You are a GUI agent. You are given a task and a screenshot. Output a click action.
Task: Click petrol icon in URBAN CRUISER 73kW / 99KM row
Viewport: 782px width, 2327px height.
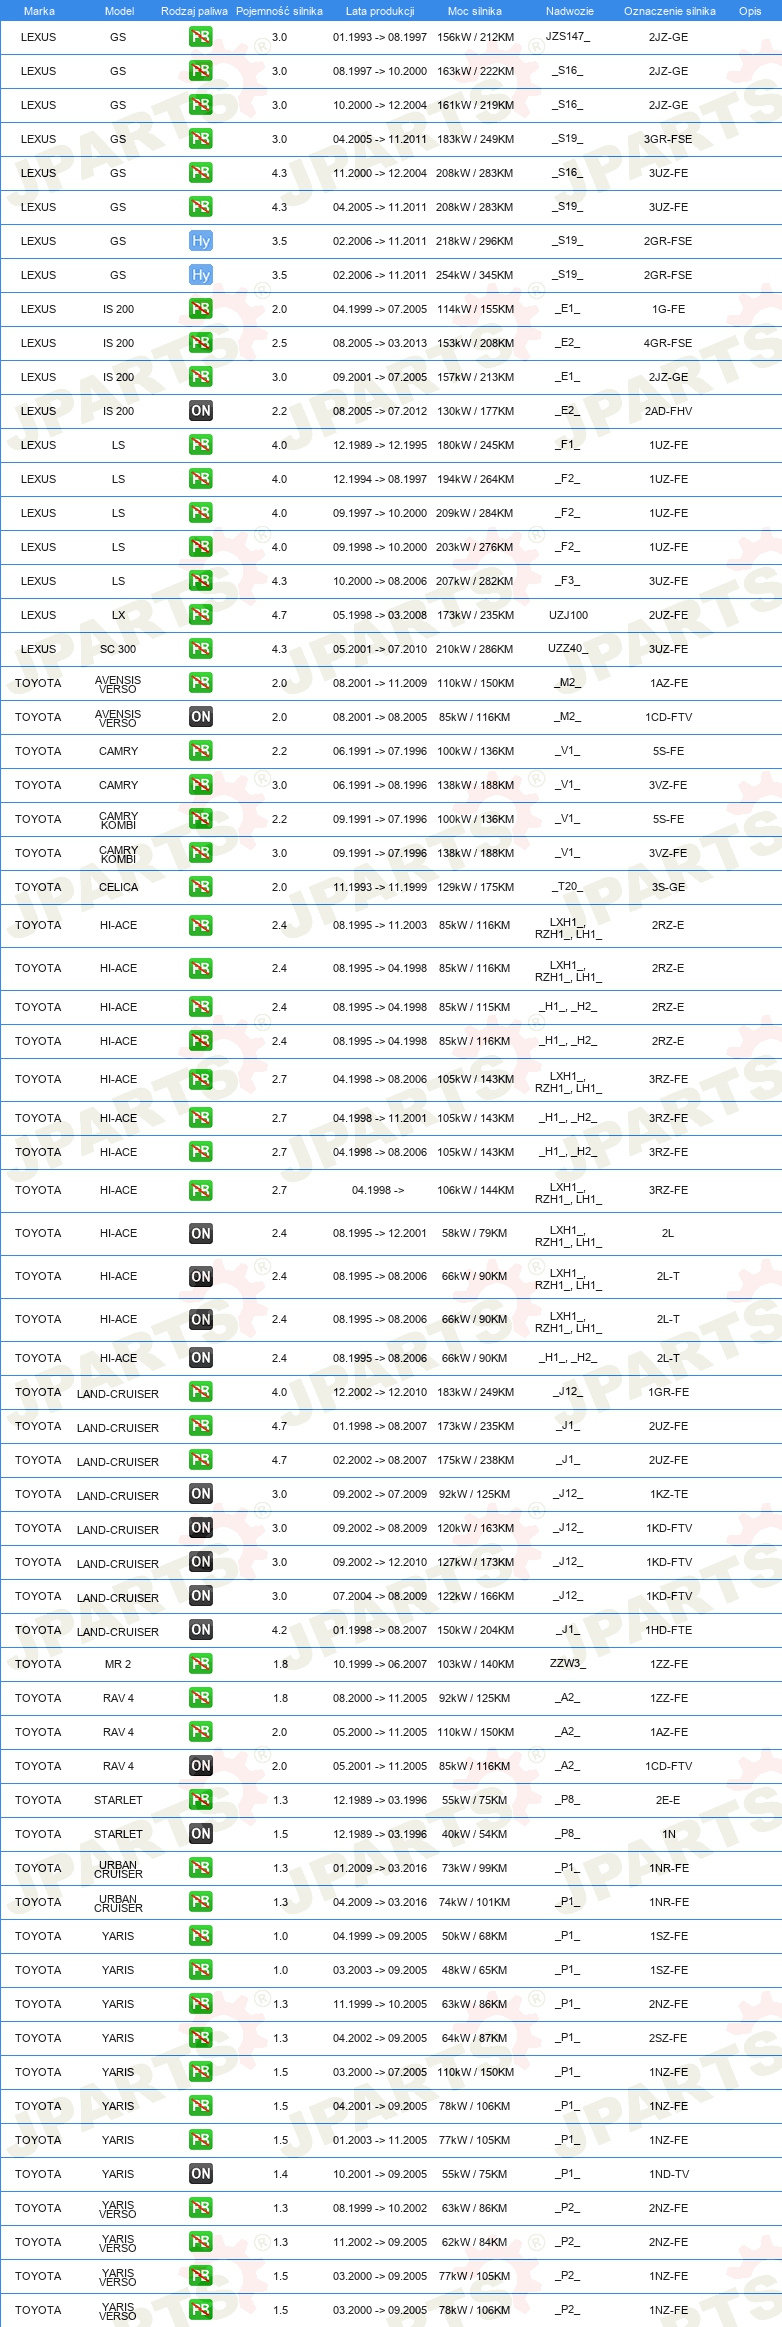coord(201,1868)
